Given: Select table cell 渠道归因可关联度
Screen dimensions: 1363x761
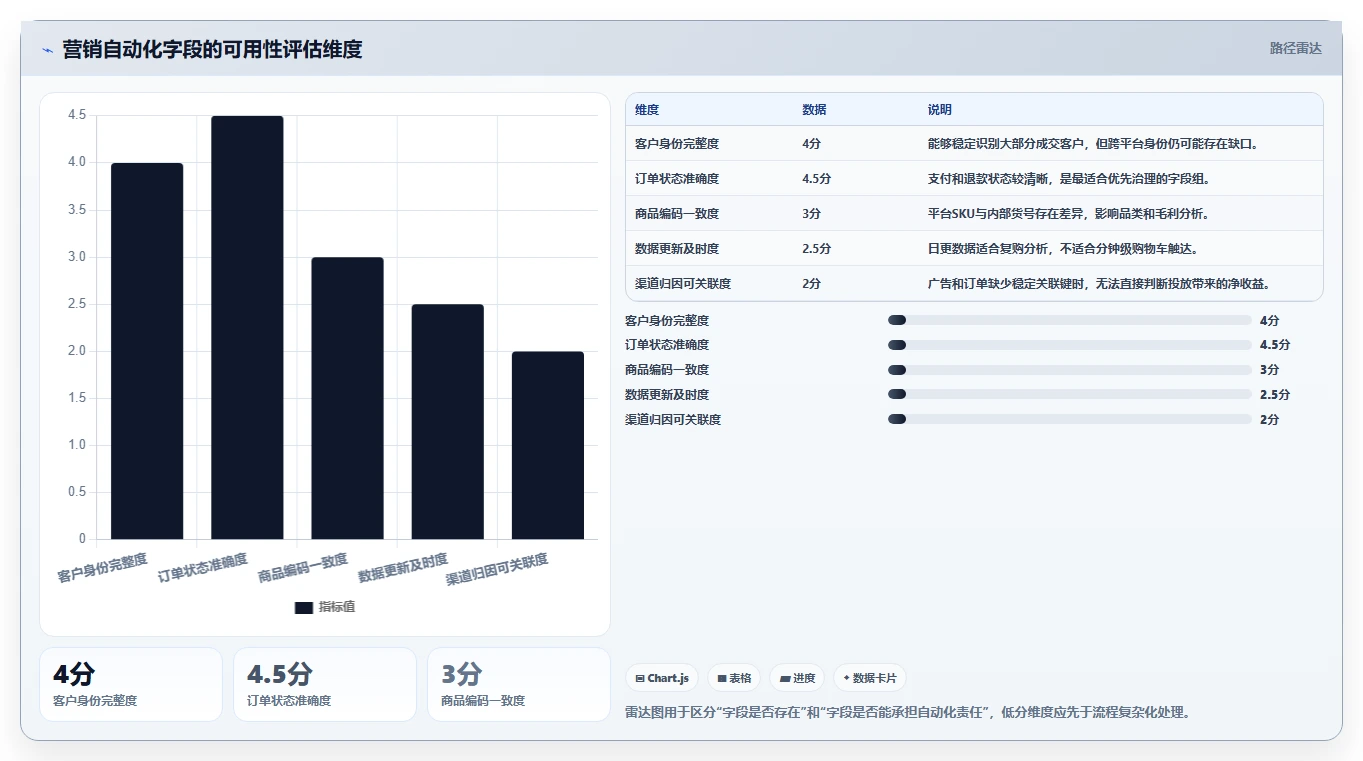Looking at the screenshot, I should point(683,284).
